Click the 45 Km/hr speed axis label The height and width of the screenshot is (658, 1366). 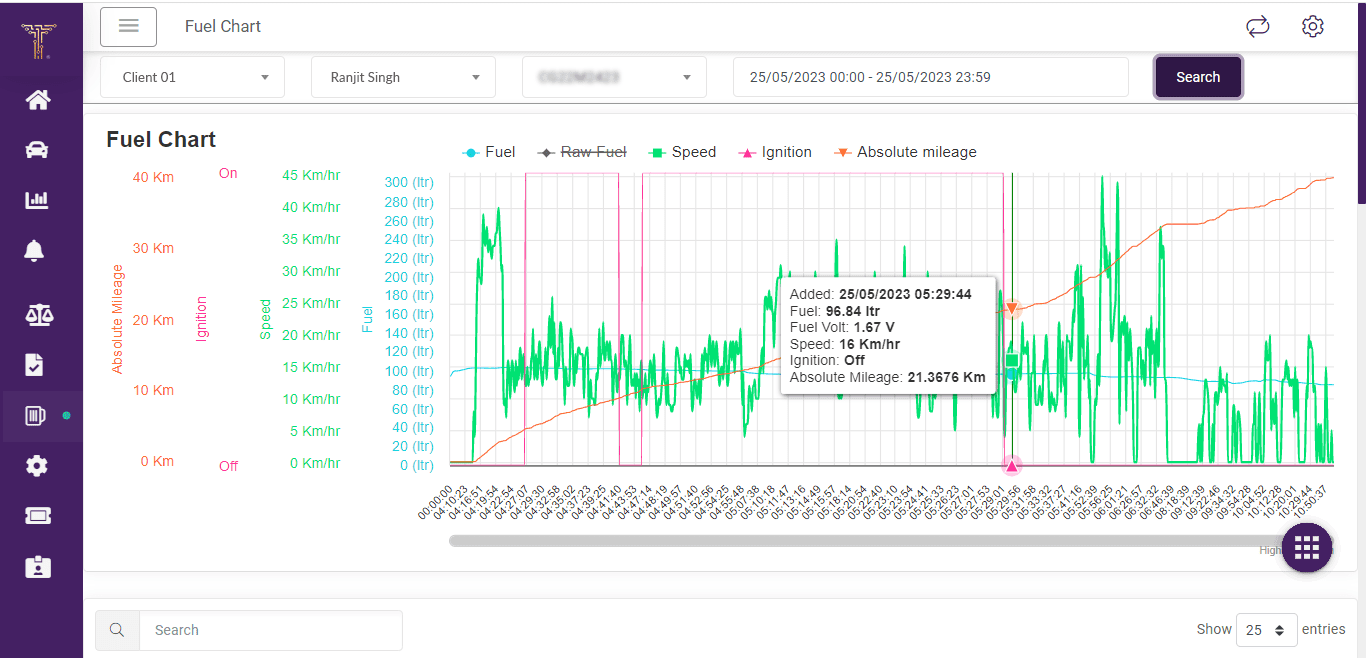(311, 175)
